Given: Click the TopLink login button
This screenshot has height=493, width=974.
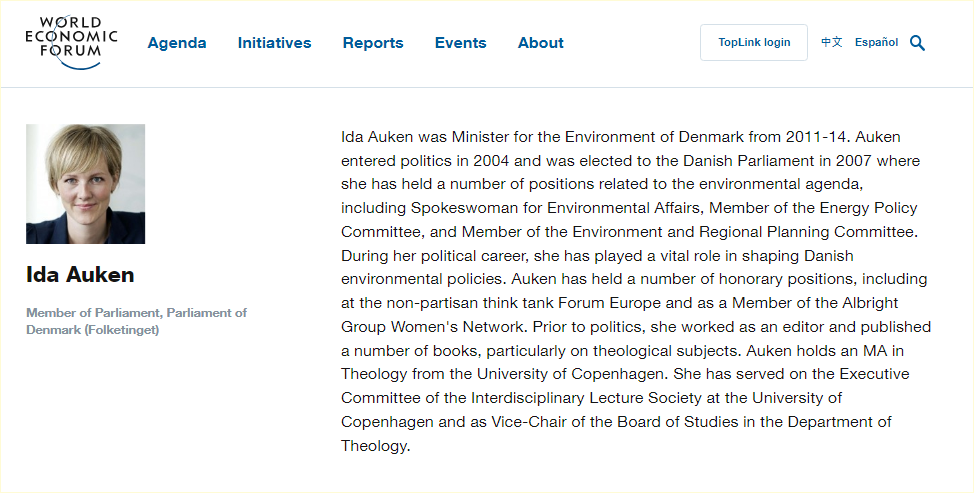Looking at the screenshot, I should (x=754, y=43).
